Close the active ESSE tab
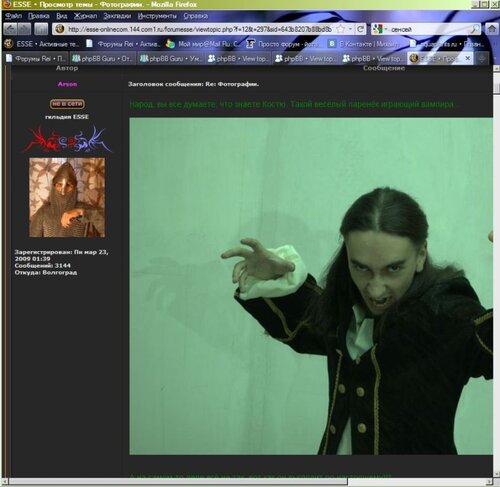The width and height of the screenshot is (500, 487). coord(468,58)
